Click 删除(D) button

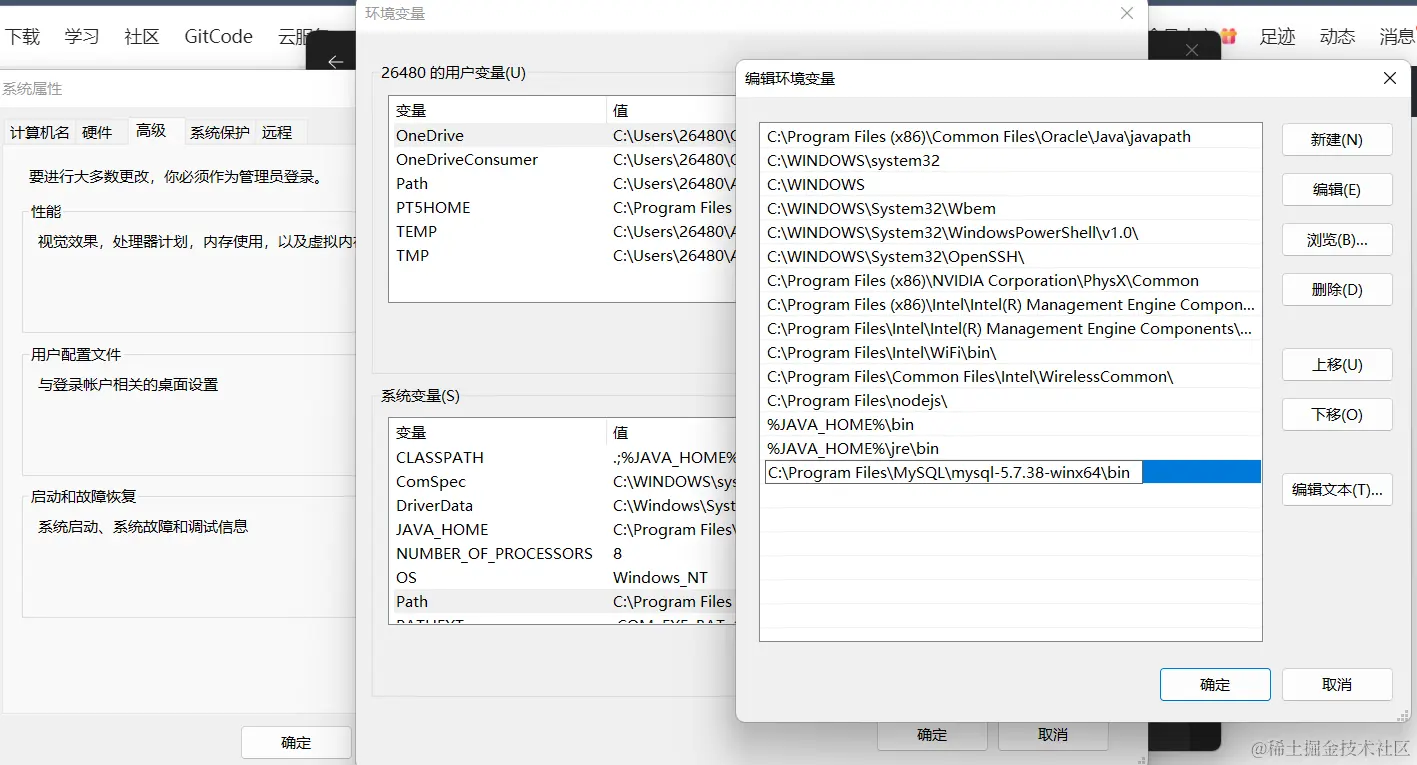[x=1337, y=290]
